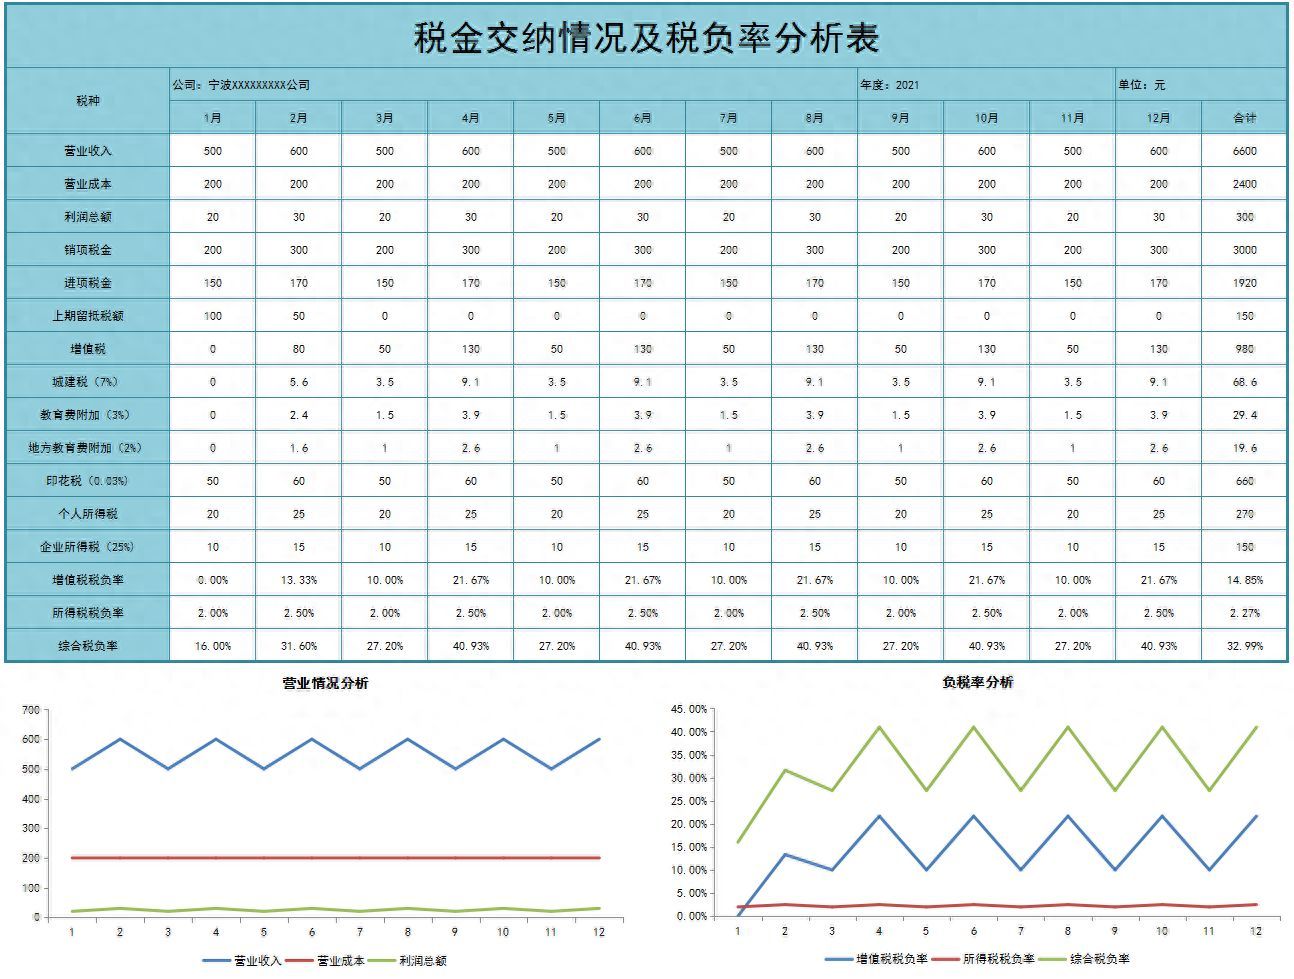Select the 32.99% total 综合税负率 cell
Screen dimensions: 1294x979
[x=1244, y=646]
